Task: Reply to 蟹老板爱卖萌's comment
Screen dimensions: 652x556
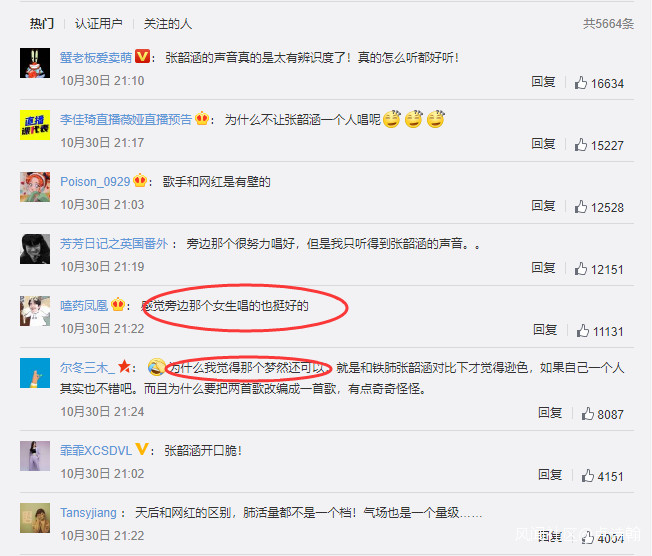Action: click(x=543, y=82)
